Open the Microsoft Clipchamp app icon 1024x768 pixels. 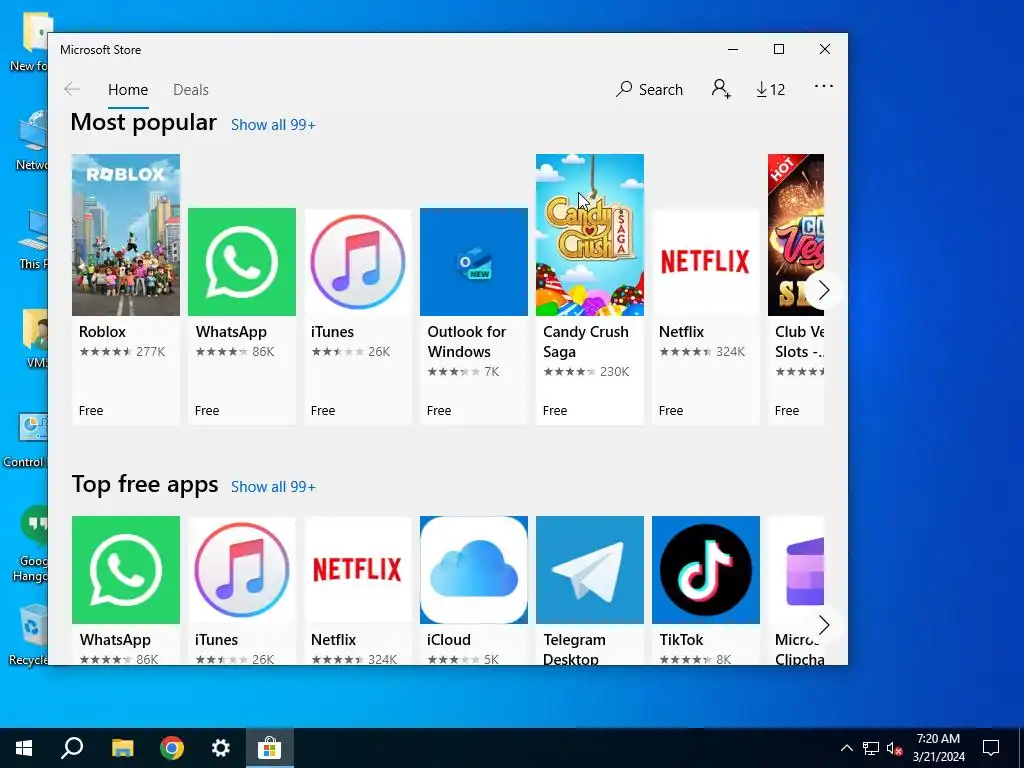[795, 570]
